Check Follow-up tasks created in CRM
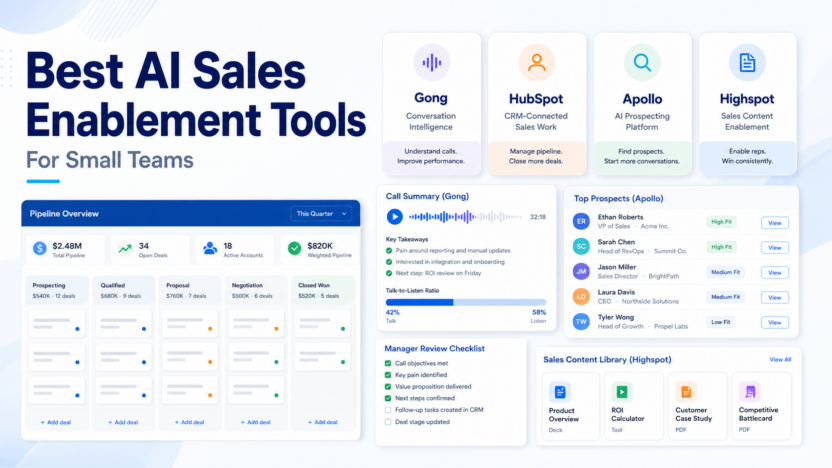 (388, 410)
